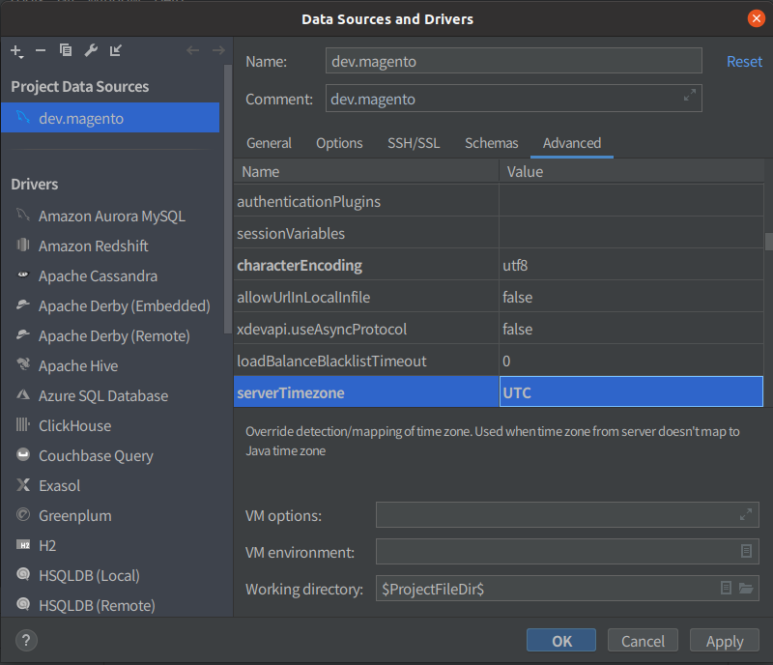773x665 pixels.
Task: Click the utf8 value cell
Action: (x=631, y=265)
